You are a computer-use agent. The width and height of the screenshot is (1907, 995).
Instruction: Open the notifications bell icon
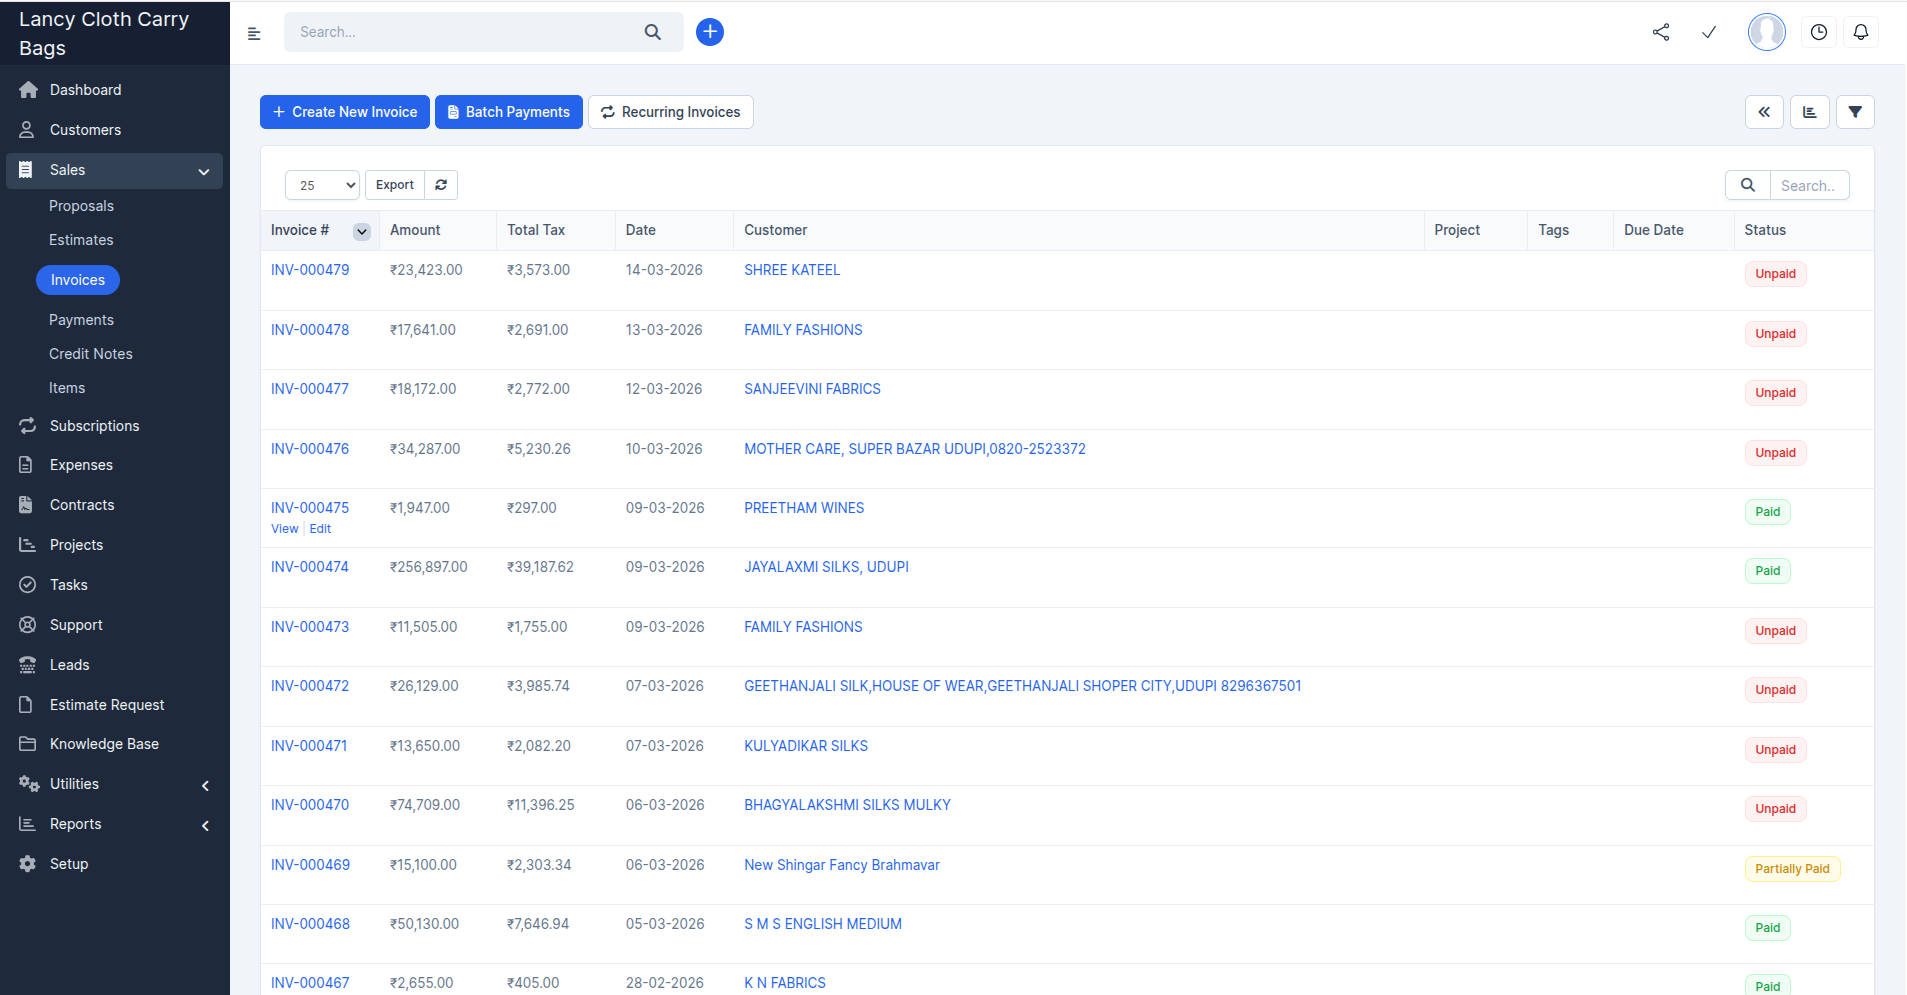pyautogui.click(x=1860, y=31)
